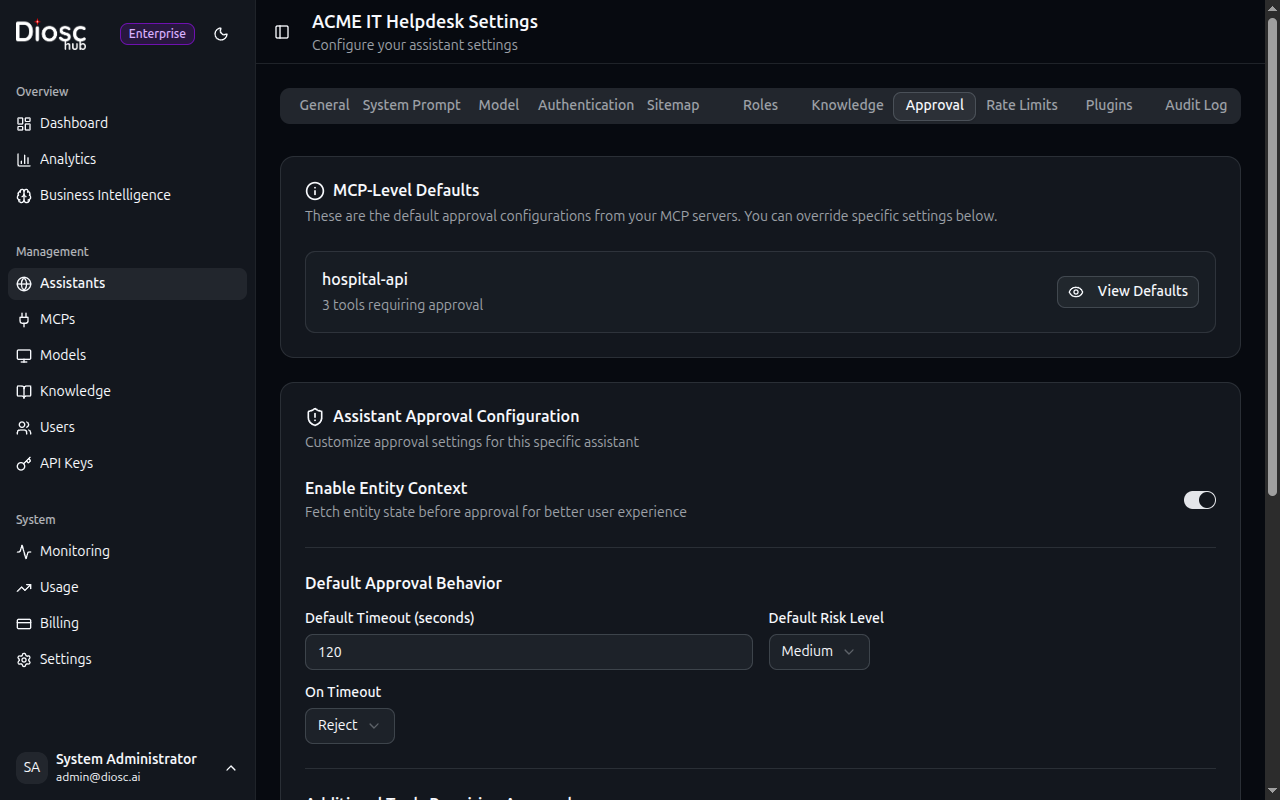Click the Settings gear icon in sidebar
Screen dimensions: 1280x800
click(x=24, y=659)
